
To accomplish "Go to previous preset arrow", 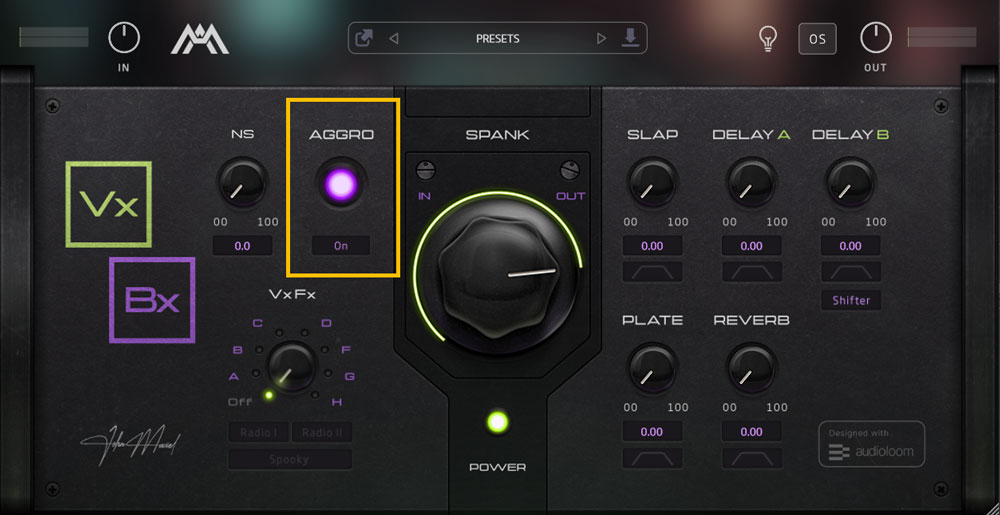I will click(x=393, y=39).
